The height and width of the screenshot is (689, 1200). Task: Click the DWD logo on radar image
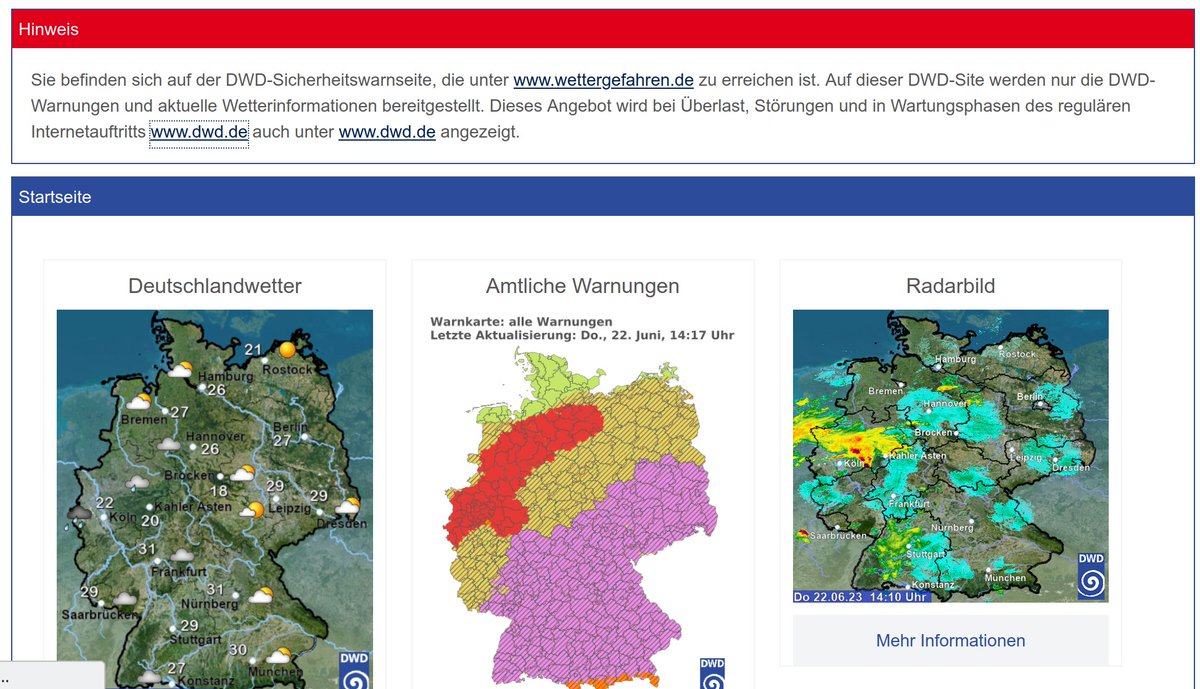pyautogui.click(x=1091, y=574)
